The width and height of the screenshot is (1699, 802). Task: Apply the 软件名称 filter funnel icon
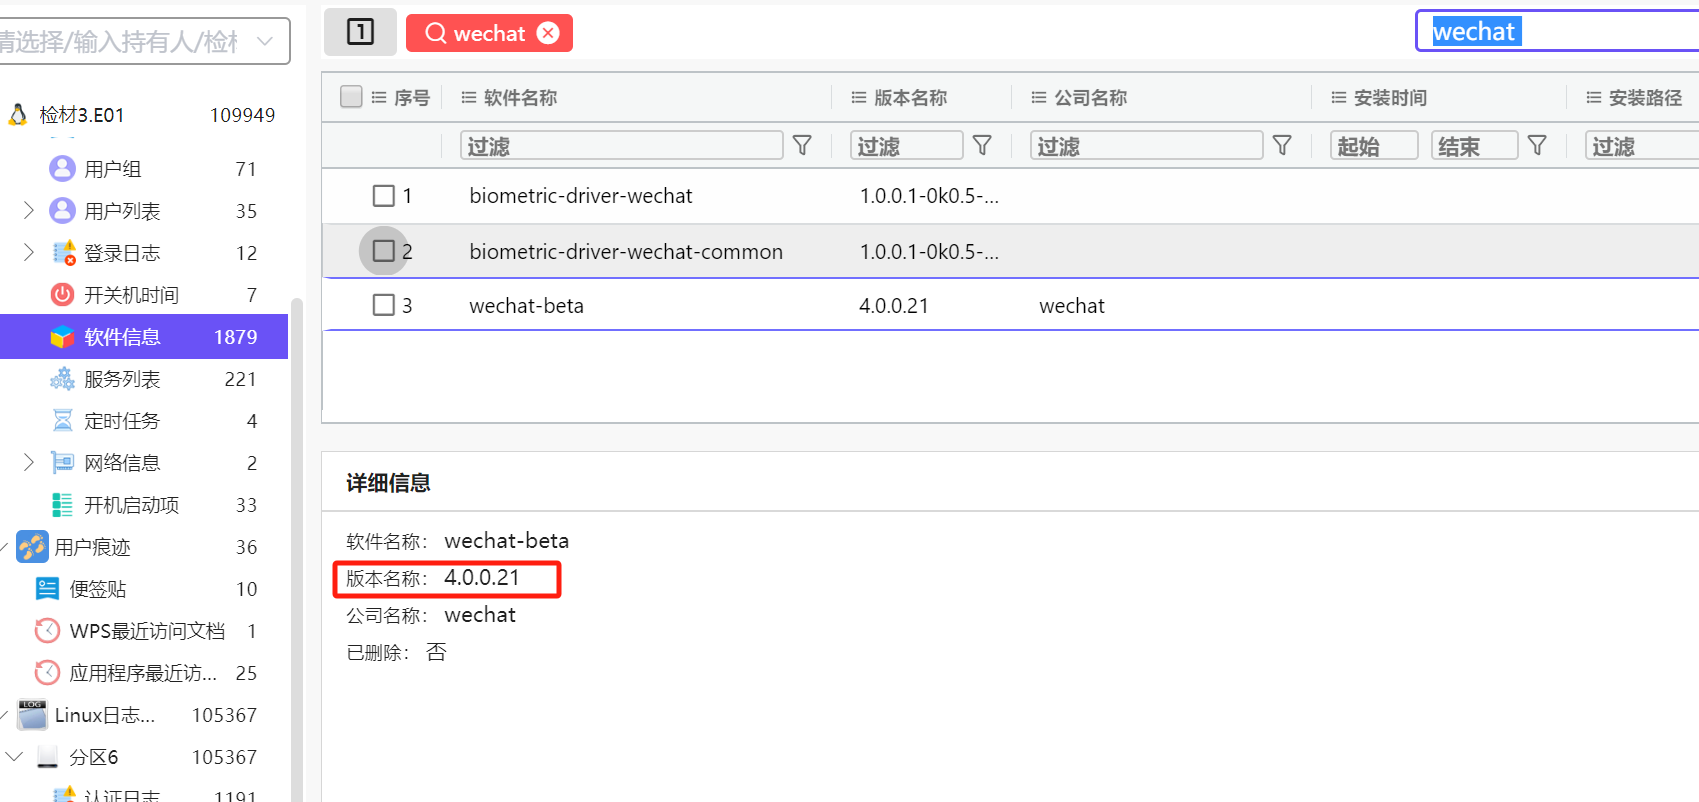pos(802,146)
